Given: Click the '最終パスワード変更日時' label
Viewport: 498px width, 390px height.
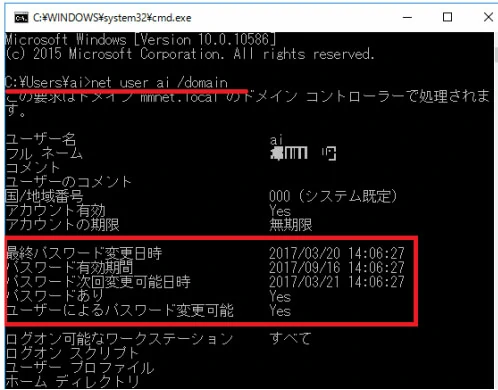Looking at the screenshot, I should click(x=84, y=253).
